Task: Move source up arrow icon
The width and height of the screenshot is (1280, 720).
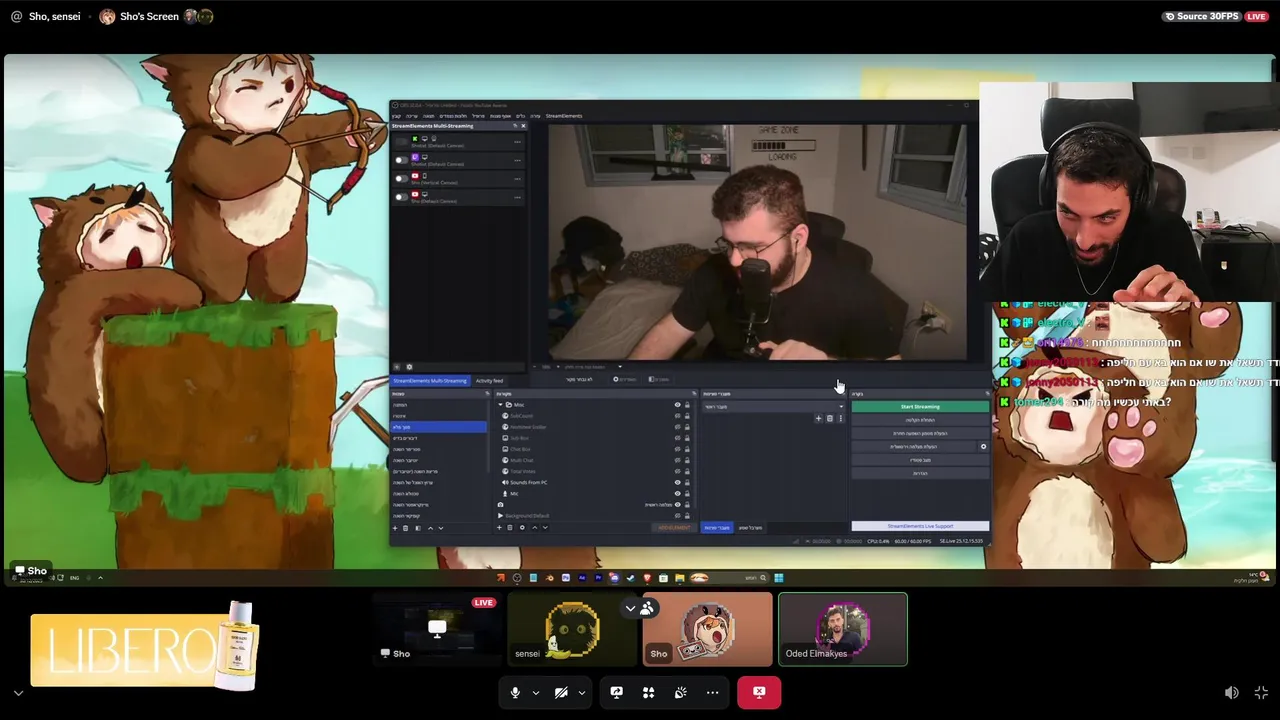Action: tap(535, 528)
